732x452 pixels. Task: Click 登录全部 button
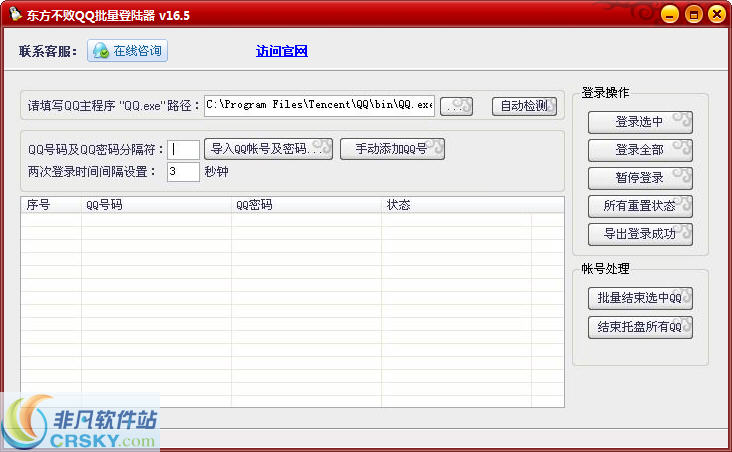[640, 150]
